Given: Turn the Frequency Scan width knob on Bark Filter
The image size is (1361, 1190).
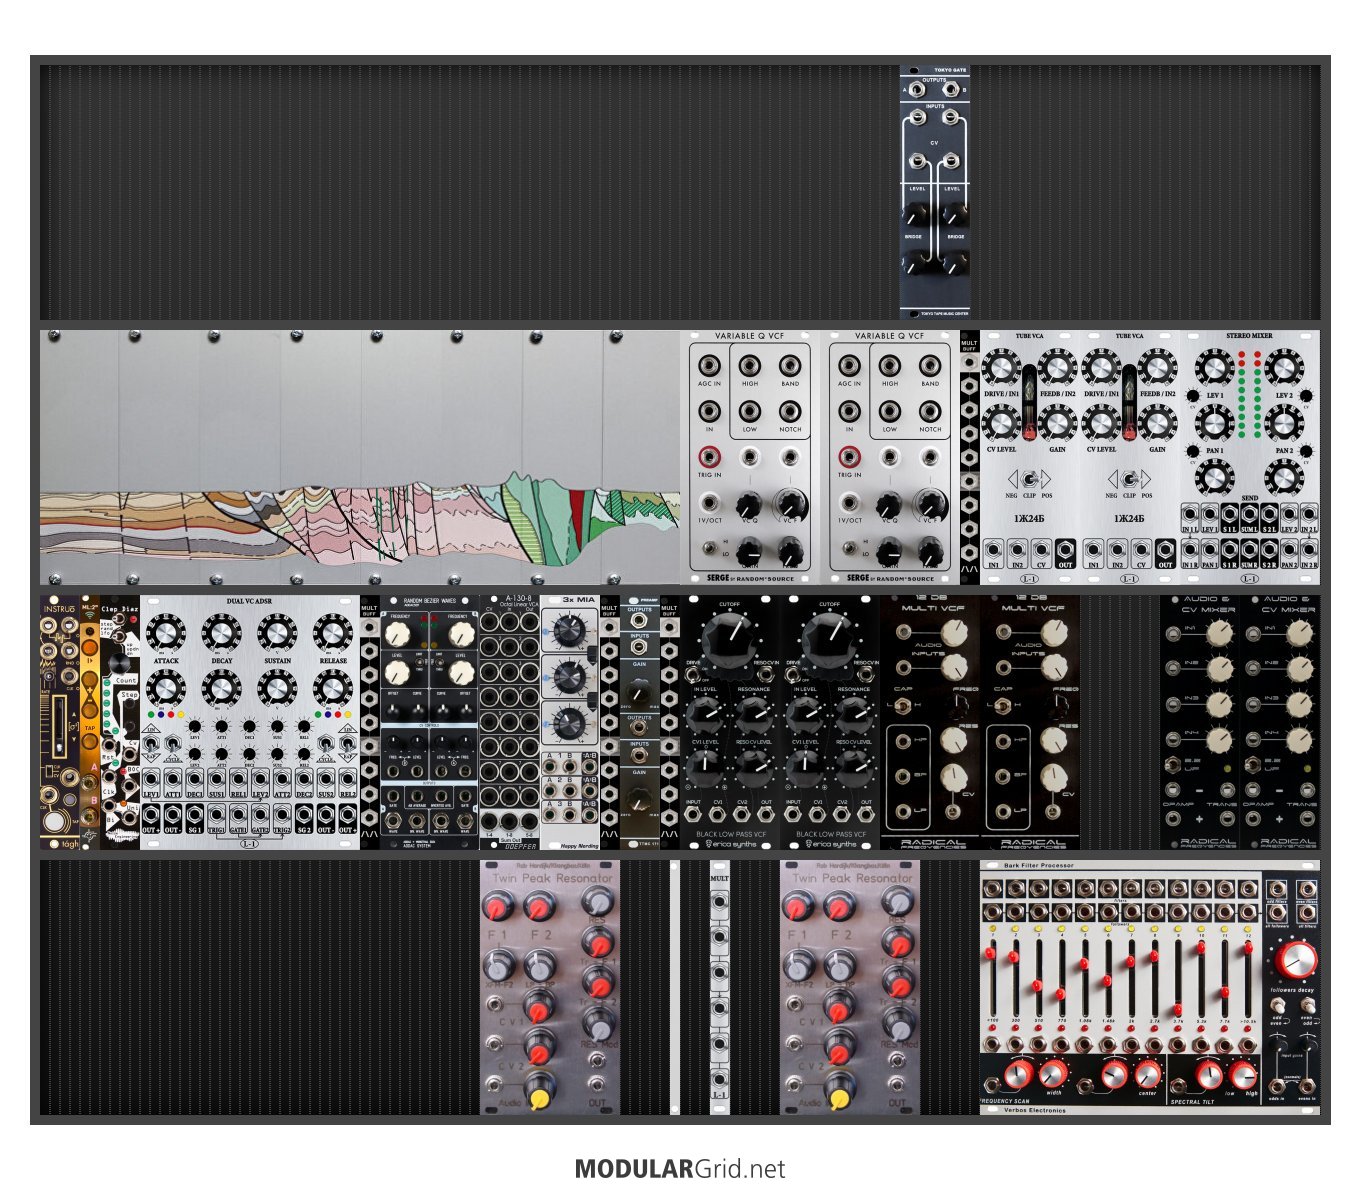Looking at the screenshot, I should pos(1051,1074).
